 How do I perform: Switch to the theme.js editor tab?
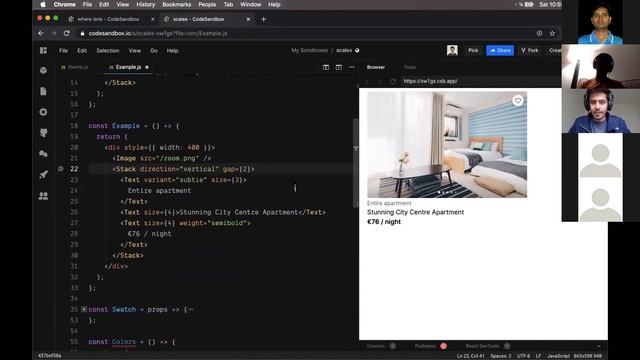(75, 67)
